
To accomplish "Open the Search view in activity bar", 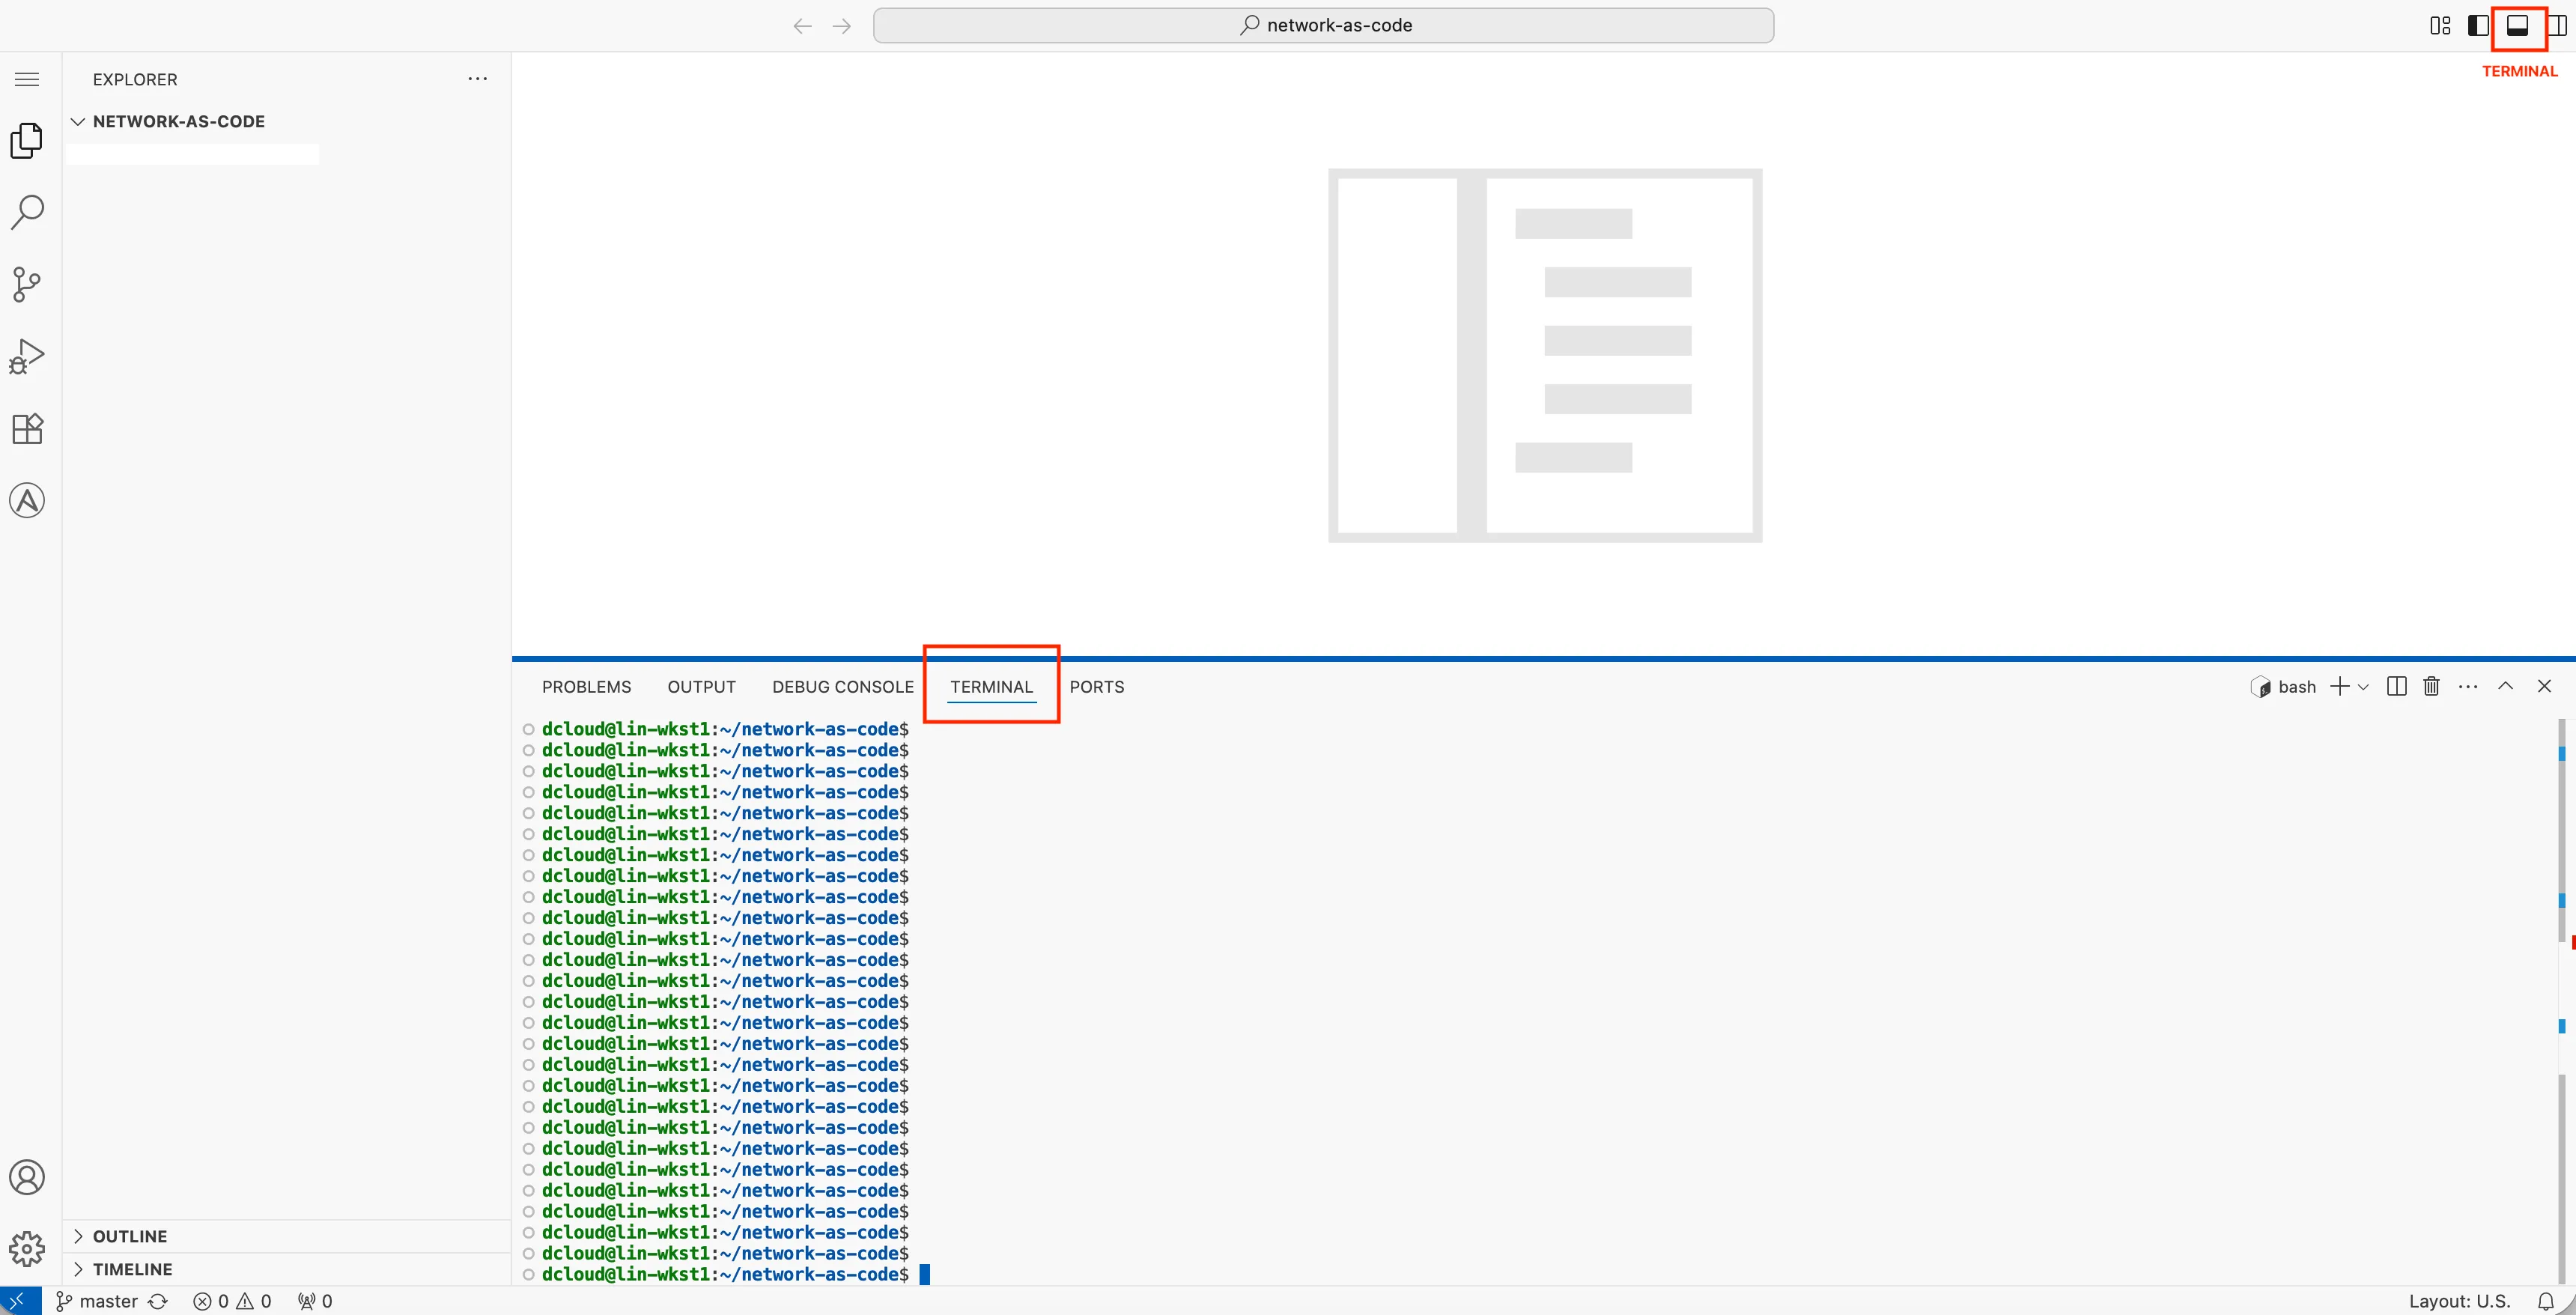I will 27,212.
